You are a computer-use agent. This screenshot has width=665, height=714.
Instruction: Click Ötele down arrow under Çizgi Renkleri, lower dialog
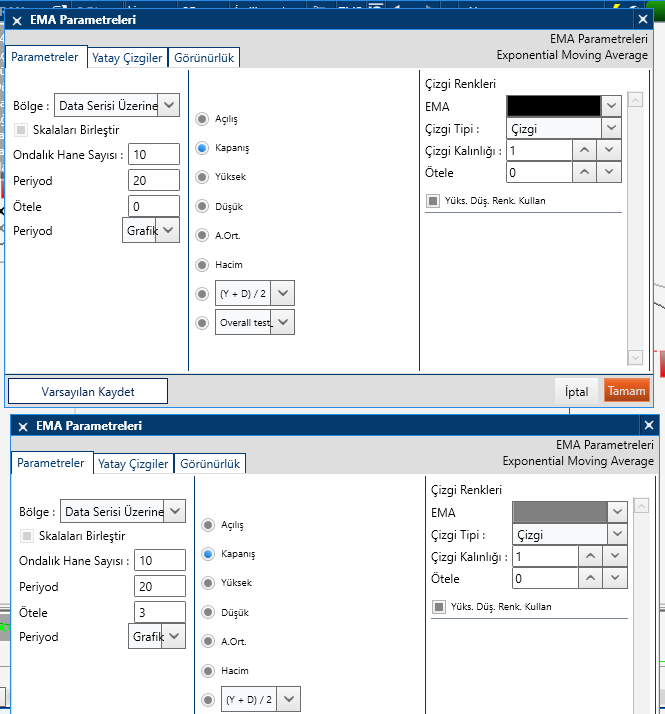click(x=616, y=579)
